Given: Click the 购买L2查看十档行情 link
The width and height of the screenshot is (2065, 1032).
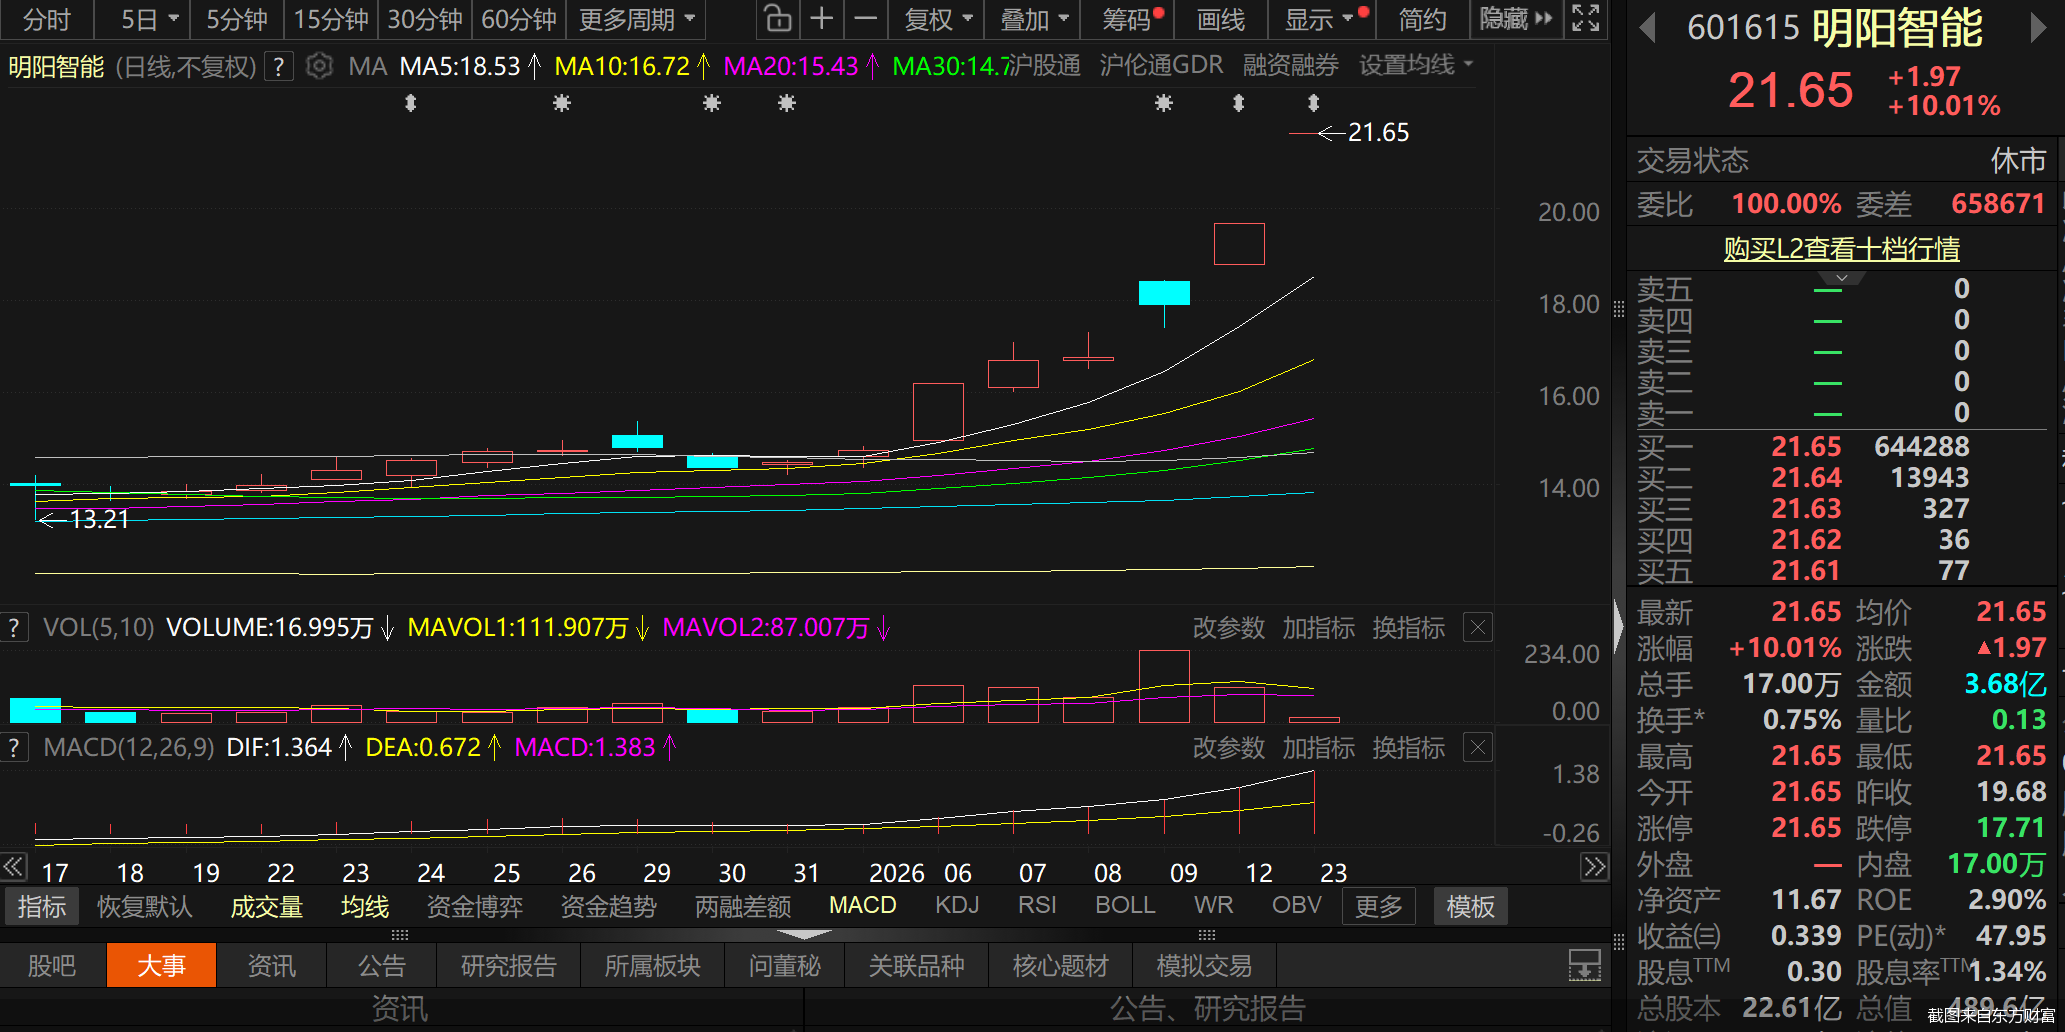Looking at the screenshot, I should coord(1842,249).
